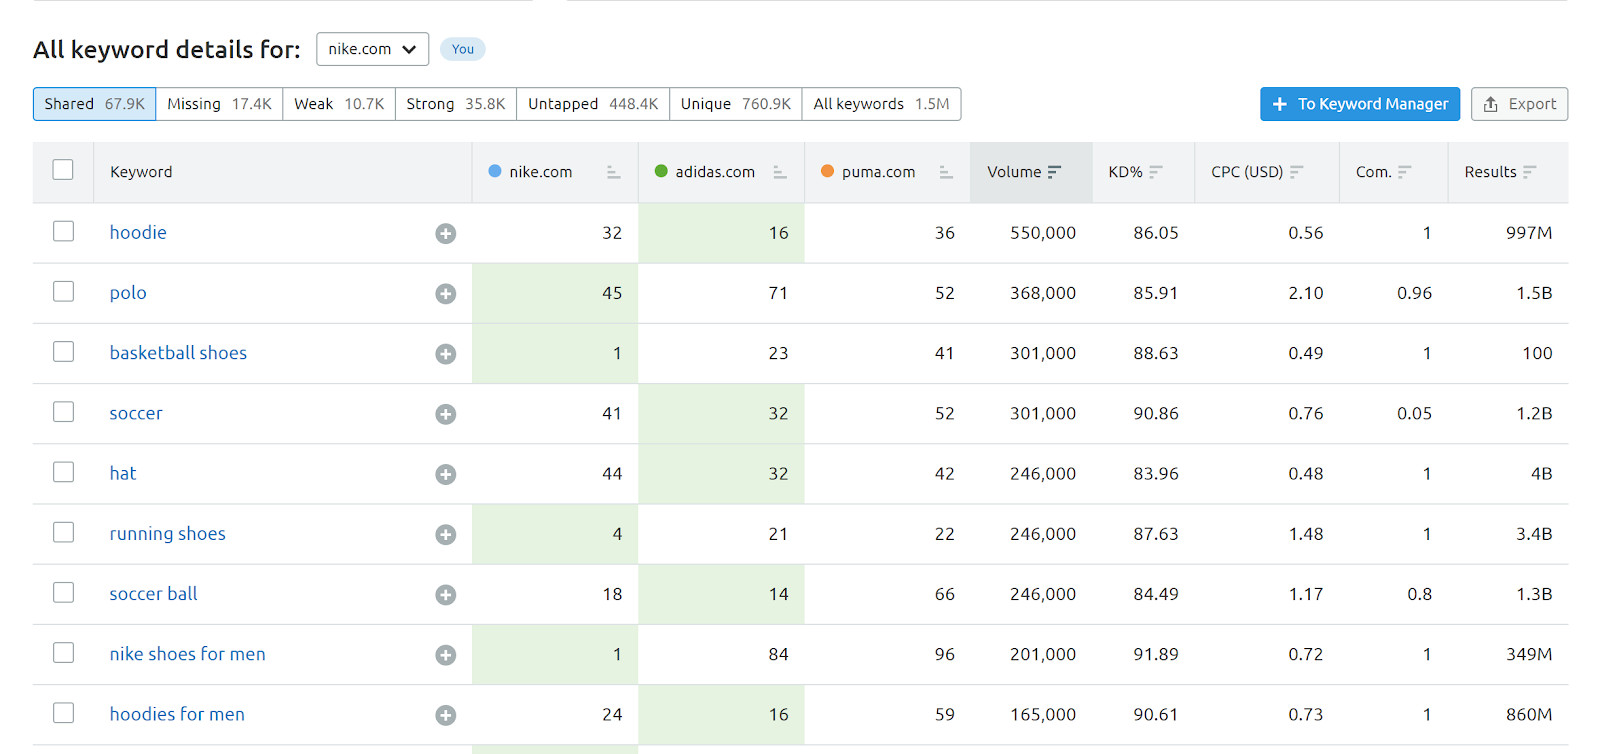Click running shoes CPC value 1.48
This screenshot has width=1600, height=754.
1306,534
